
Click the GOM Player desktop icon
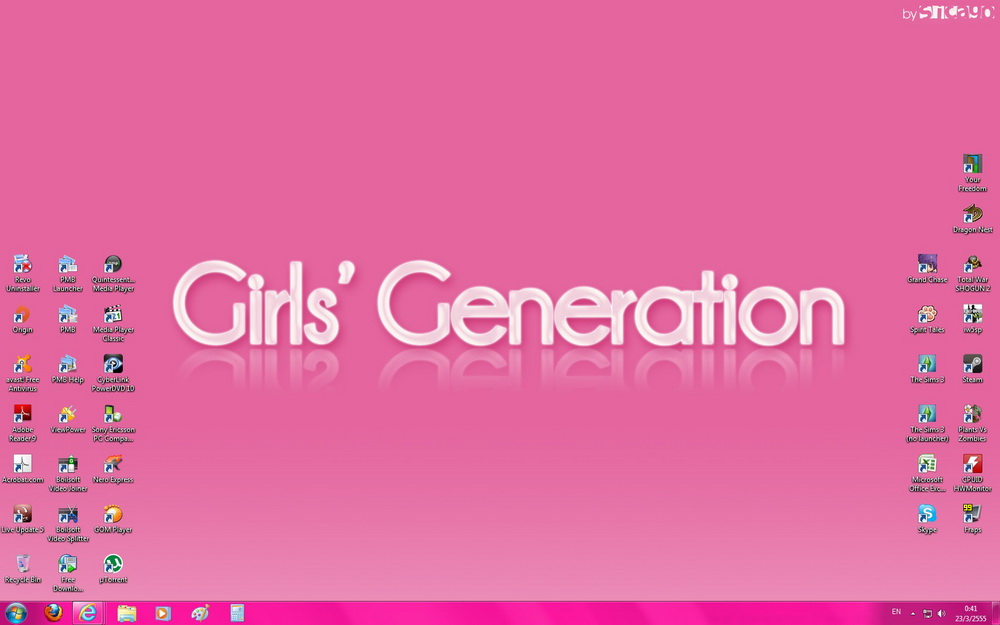coord(113,519)
